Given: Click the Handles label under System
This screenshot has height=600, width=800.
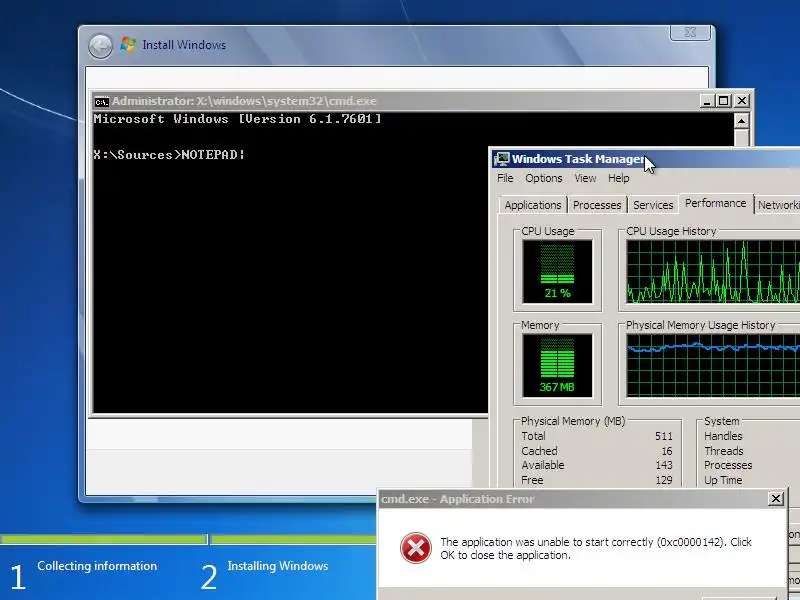Looking at the screenshot, I should (723, 436).
